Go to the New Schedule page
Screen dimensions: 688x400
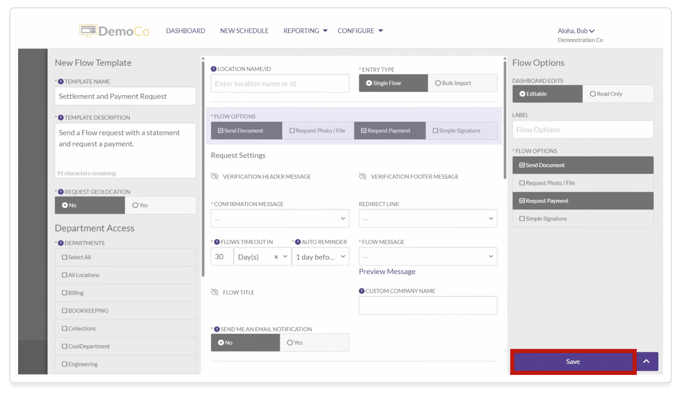tap(244, 31)
